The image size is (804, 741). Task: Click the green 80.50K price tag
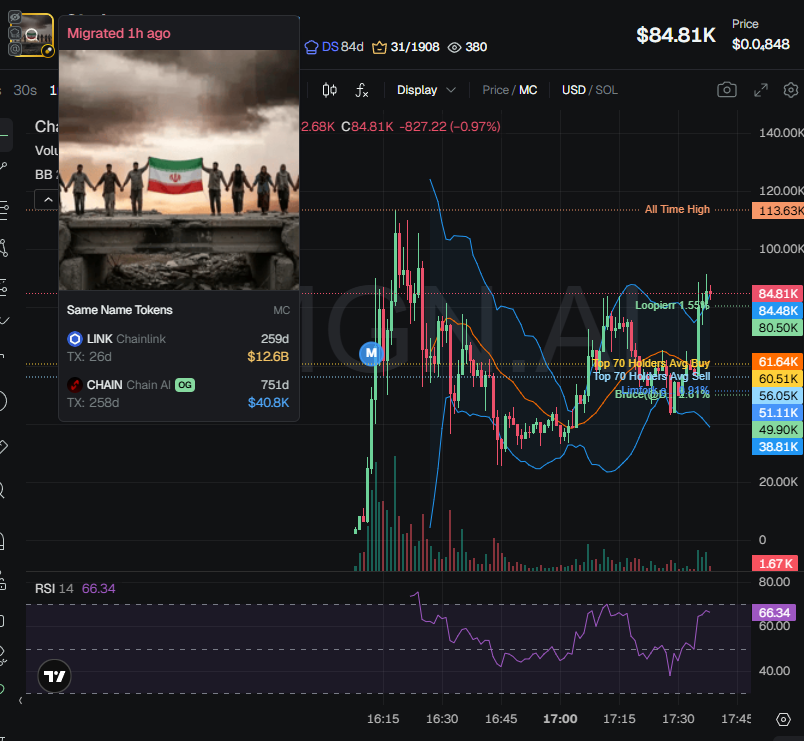pos(778,327)
